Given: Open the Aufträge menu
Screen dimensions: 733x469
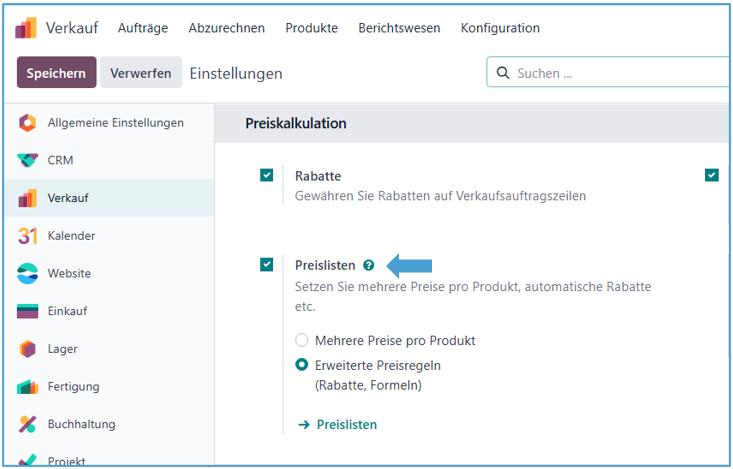Looking at the screenshot, I should tap(143, 28).
